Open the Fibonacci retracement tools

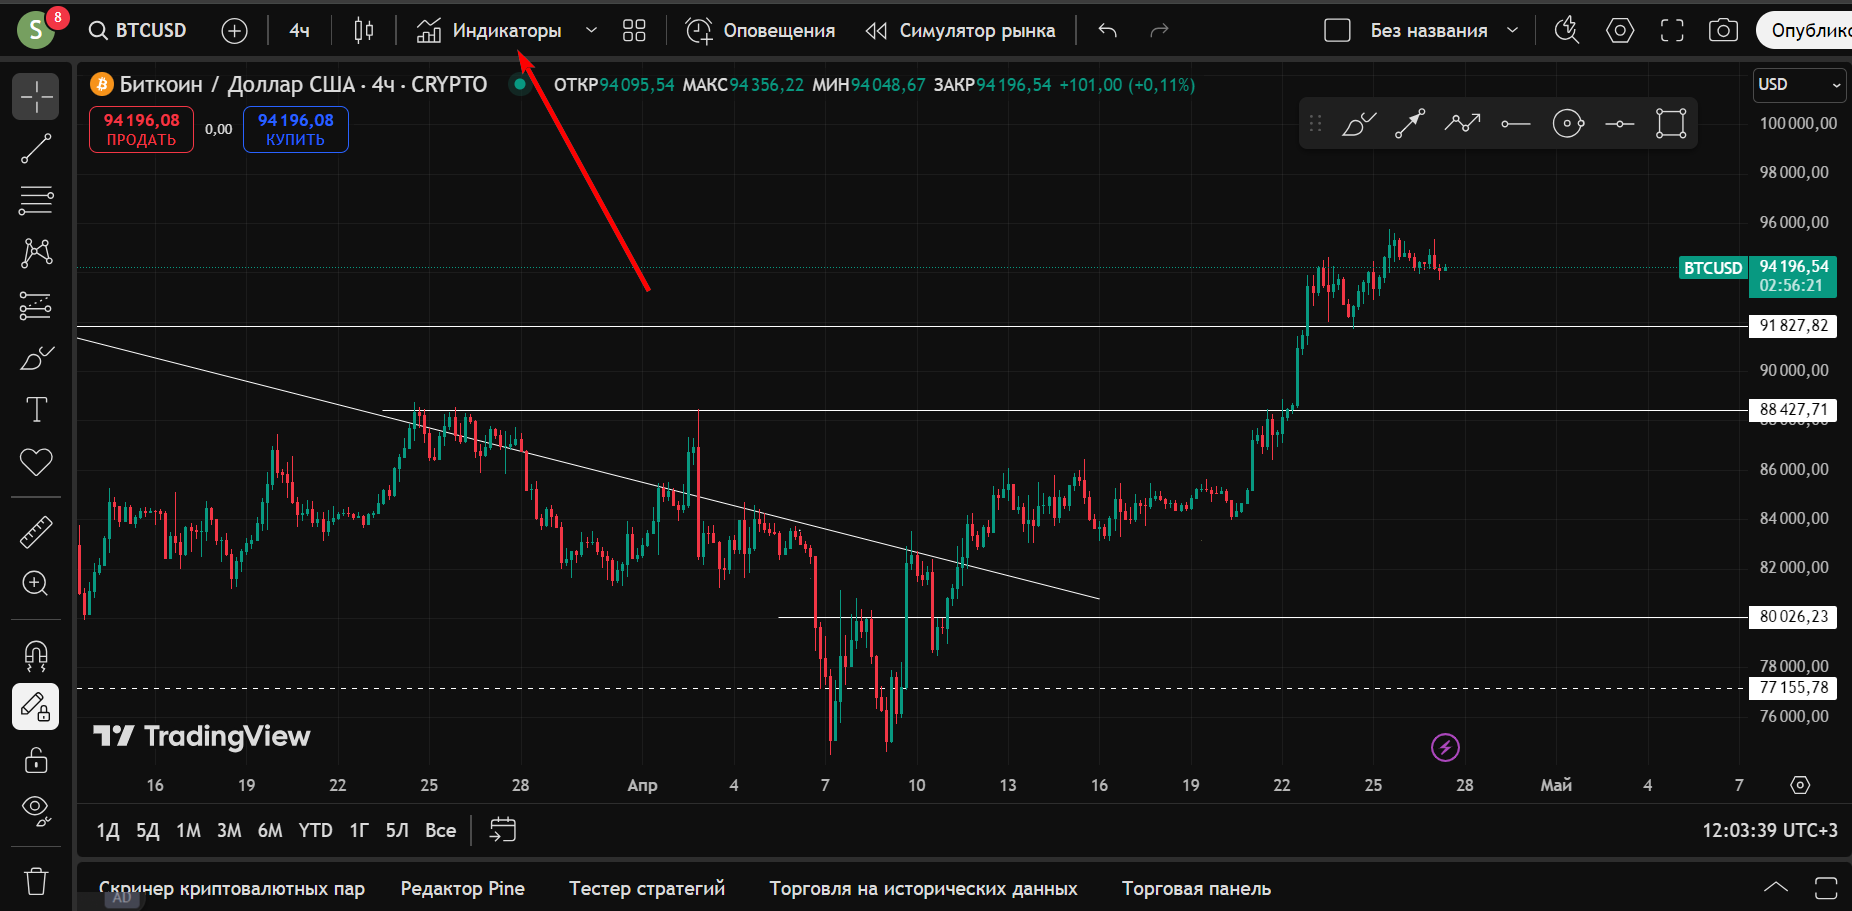tap(36, 200)
